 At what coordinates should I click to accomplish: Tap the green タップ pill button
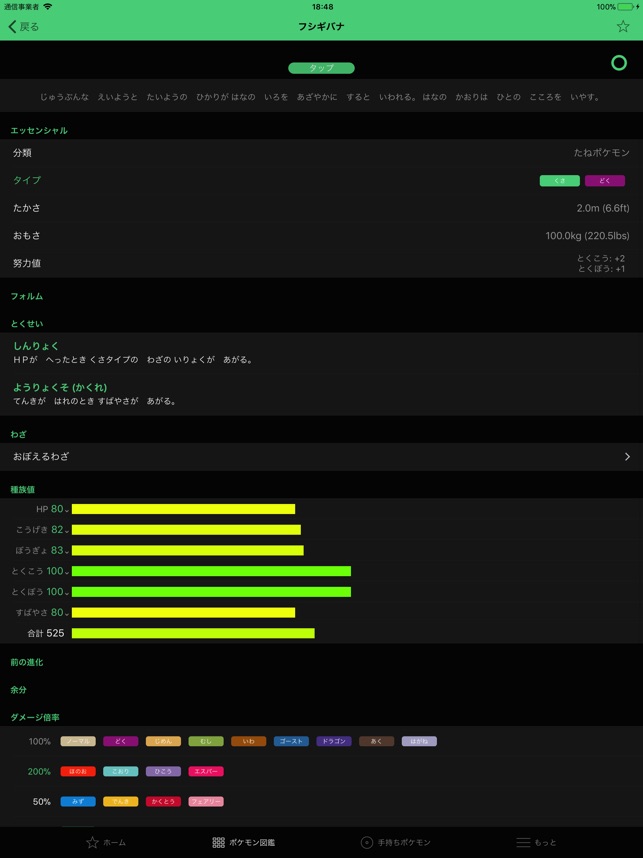(321, 68)
